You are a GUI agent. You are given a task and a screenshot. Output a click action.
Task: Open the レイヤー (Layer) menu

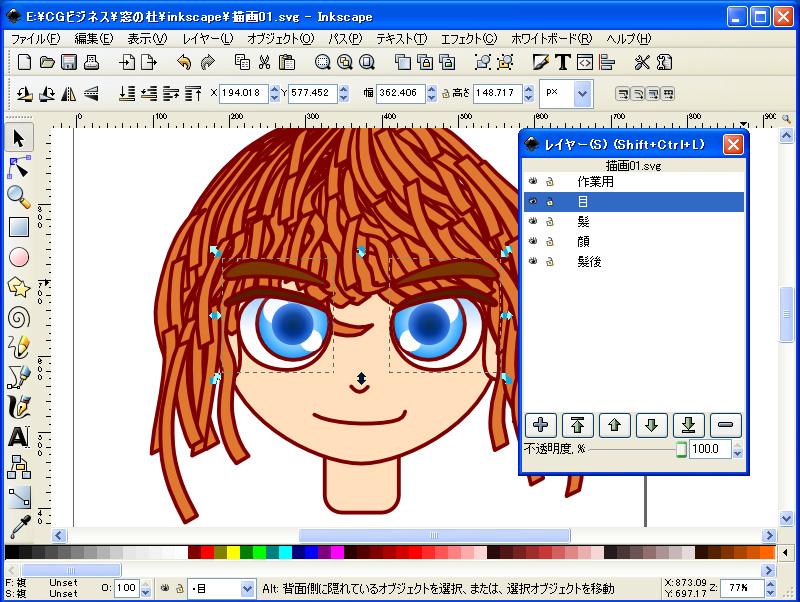(x=207, y=38)
